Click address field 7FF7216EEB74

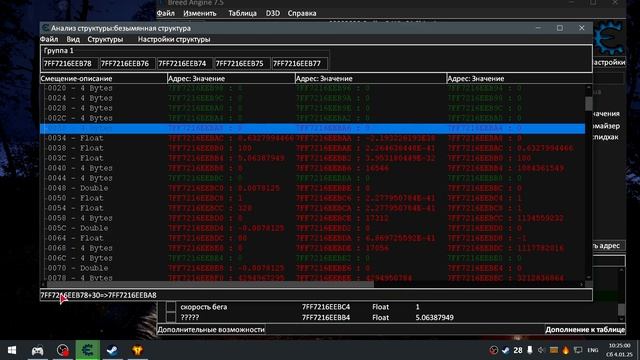[184, 64]
